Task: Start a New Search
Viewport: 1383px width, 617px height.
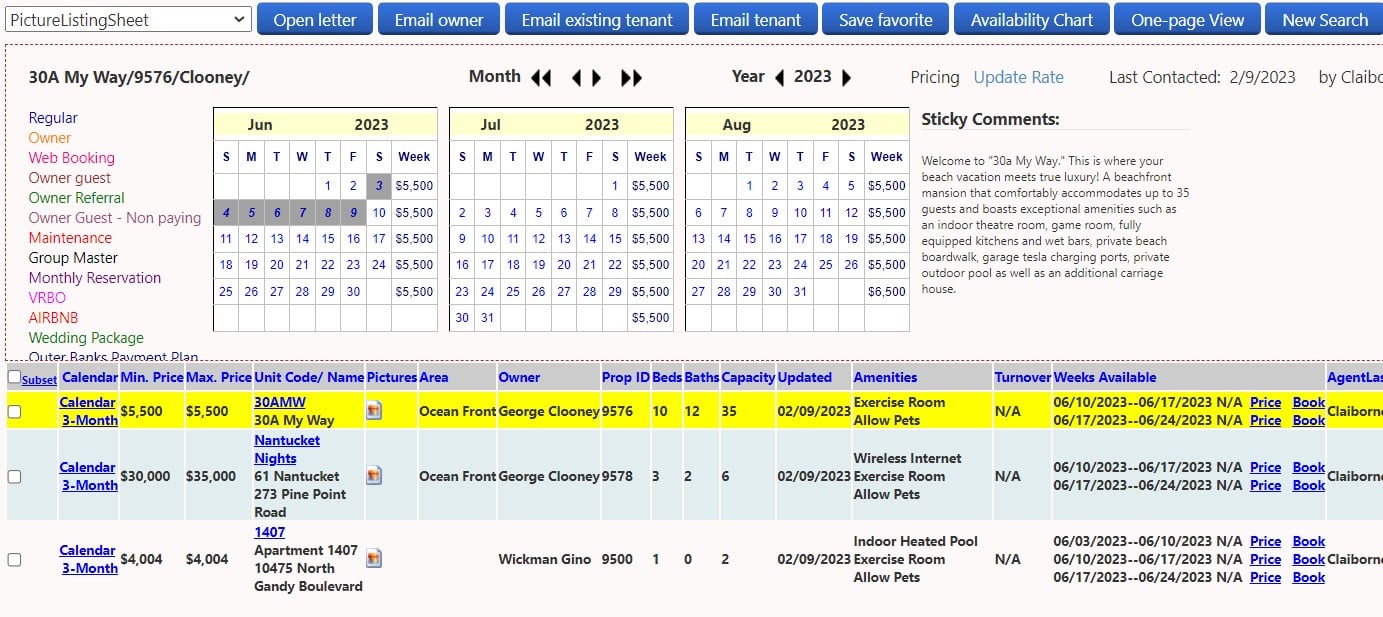Action: [x=1325, y=19]
